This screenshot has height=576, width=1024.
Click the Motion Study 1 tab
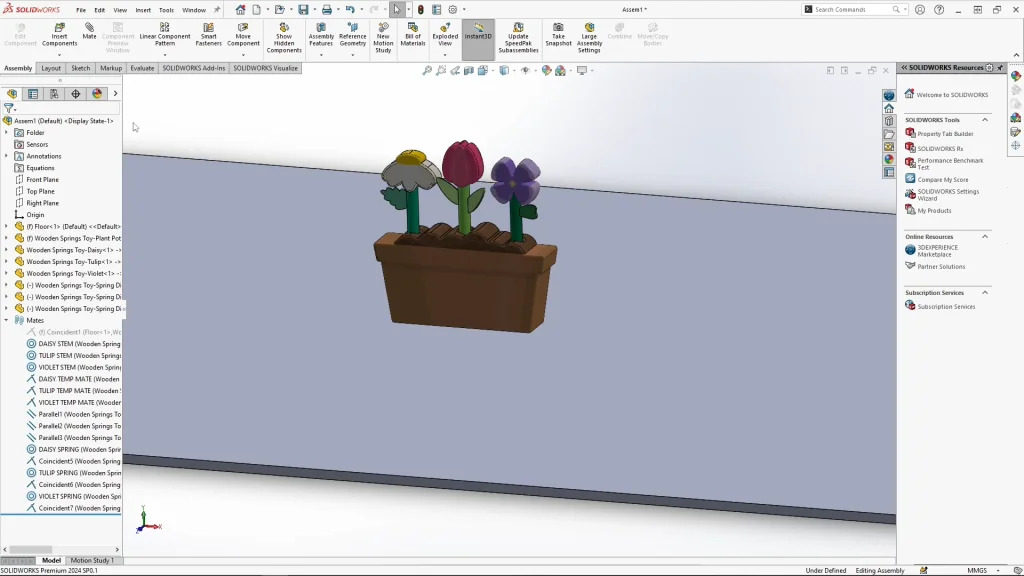coord(91,560)
